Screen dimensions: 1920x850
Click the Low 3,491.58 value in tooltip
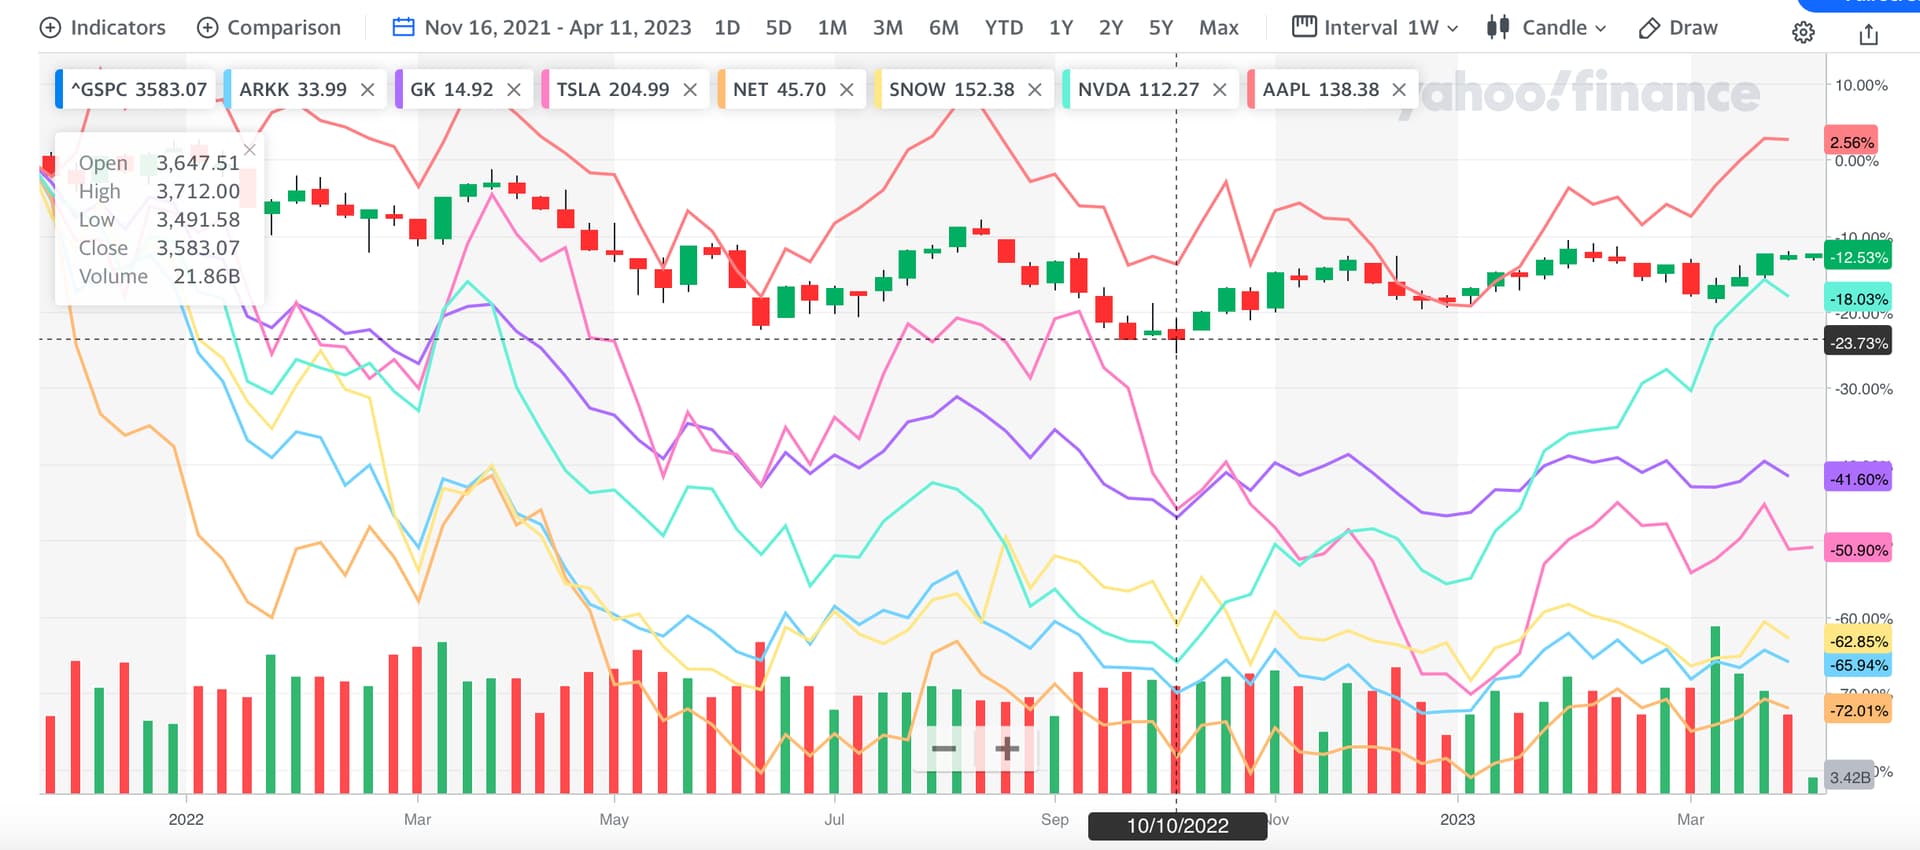click(x=198, y=219)
